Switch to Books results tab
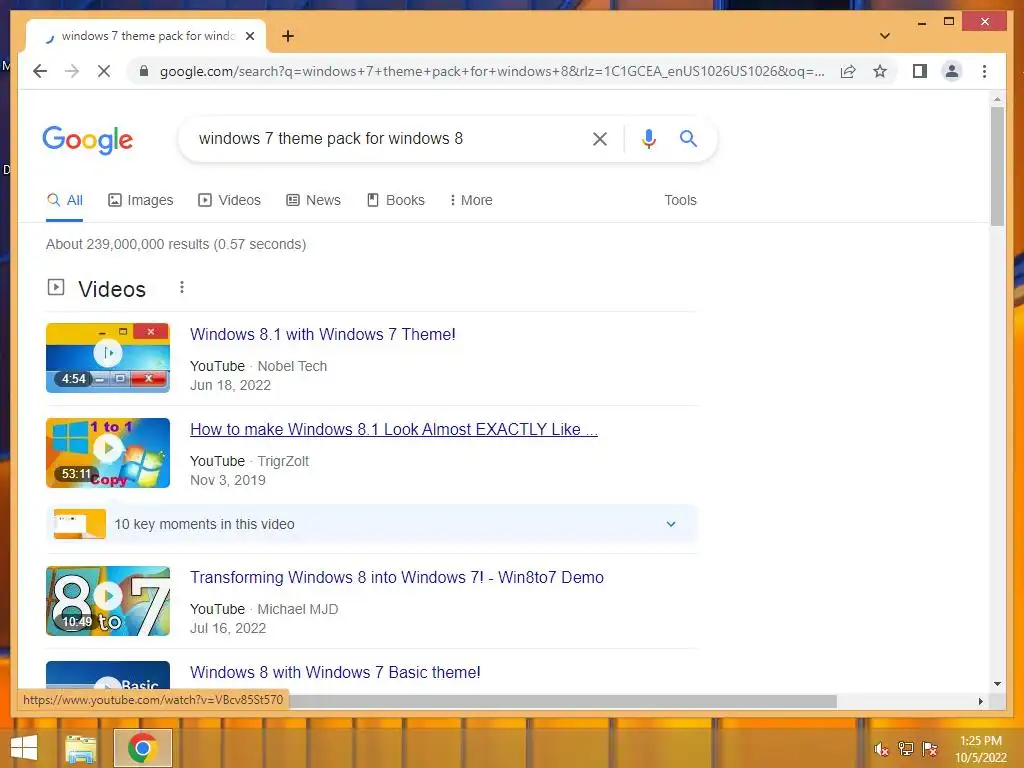1024x768 pixels. [396, 200]
